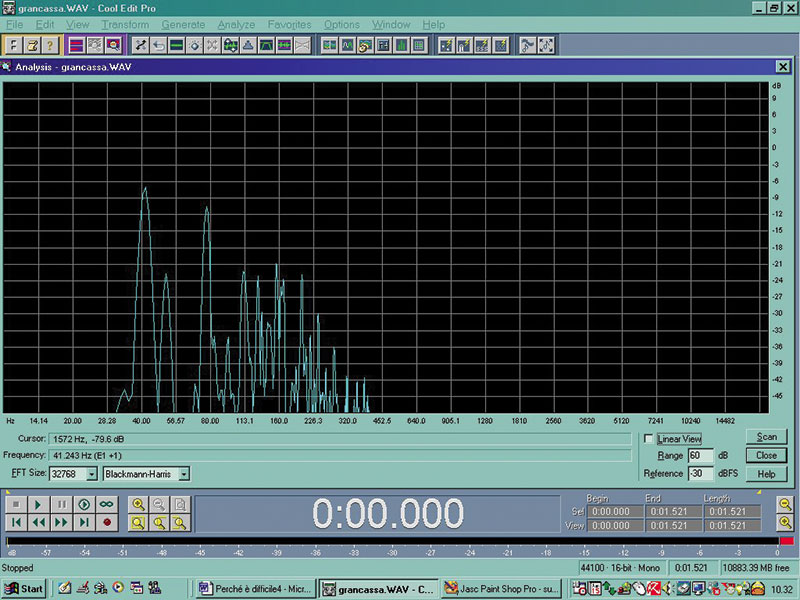
Task: Open the Windows Start menu
Action: (x=23, y=589)
